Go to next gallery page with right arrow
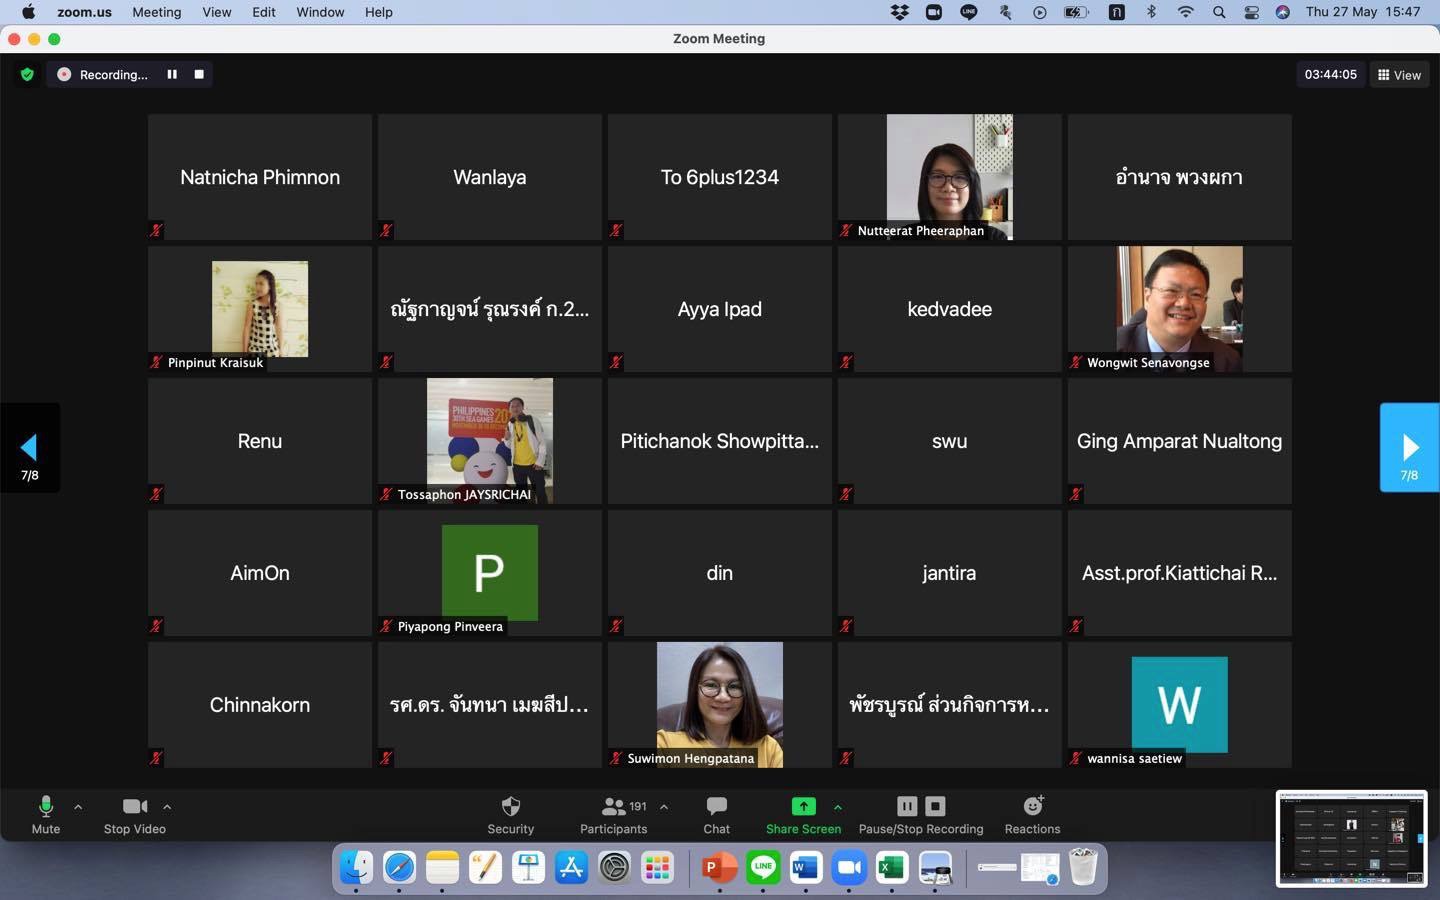Image resolution: width=1440 pixels, height=900 pixels. (1409, 448)
